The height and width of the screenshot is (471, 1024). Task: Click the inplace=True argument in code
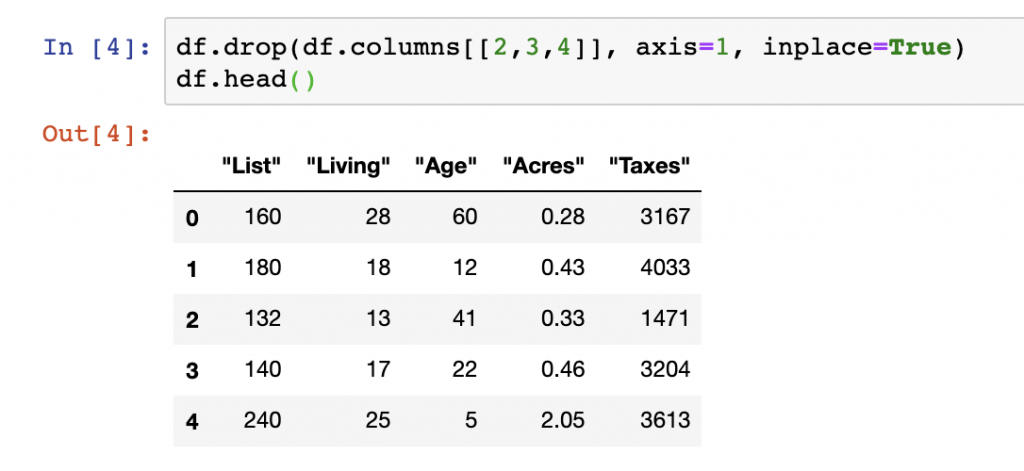click(x=857, y=48)
